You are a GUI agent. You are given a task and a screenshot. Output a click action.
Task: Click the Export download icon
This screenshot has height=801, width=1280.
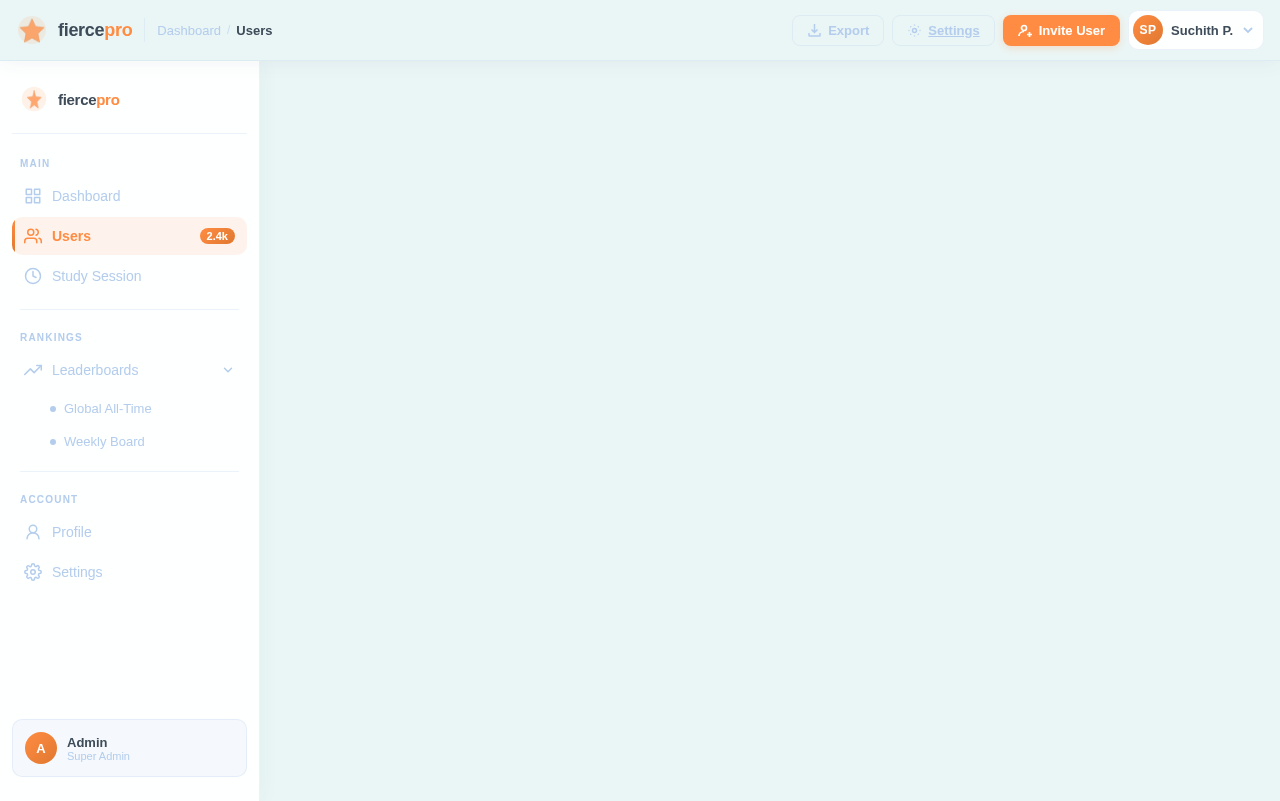click(x=814, y=30)
